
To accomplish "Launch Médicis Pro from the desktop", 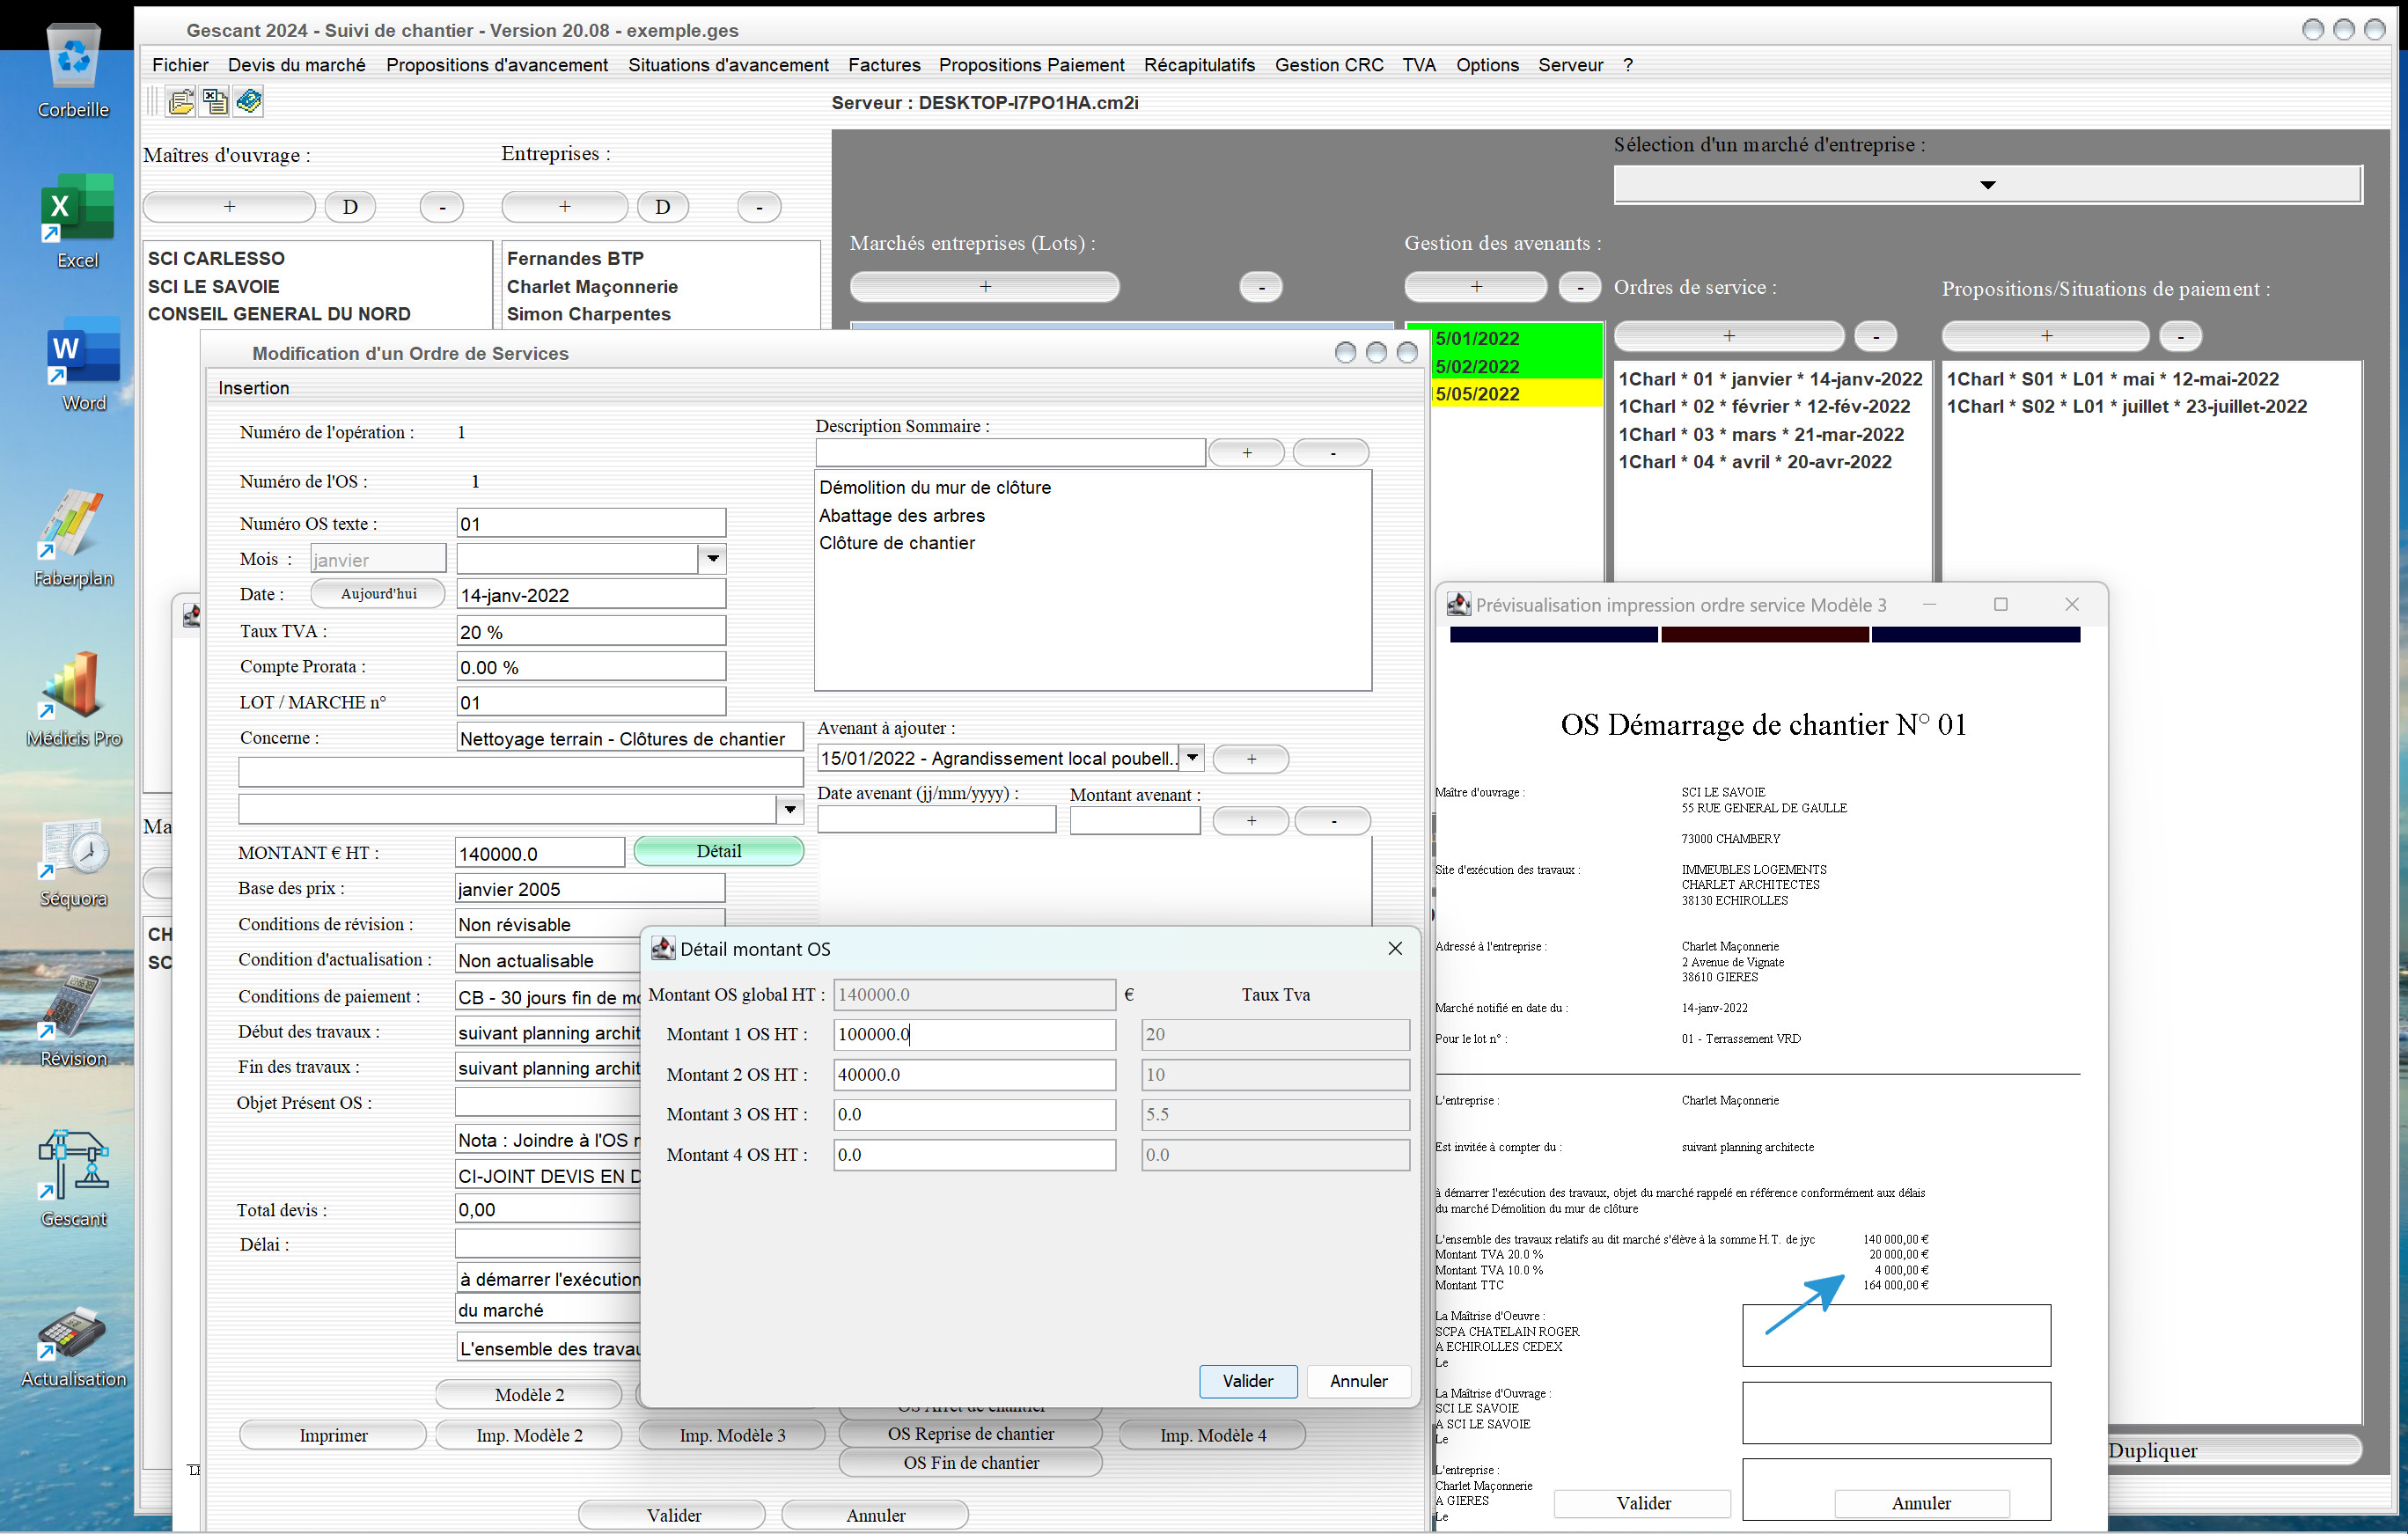I will tap(73, 699).
